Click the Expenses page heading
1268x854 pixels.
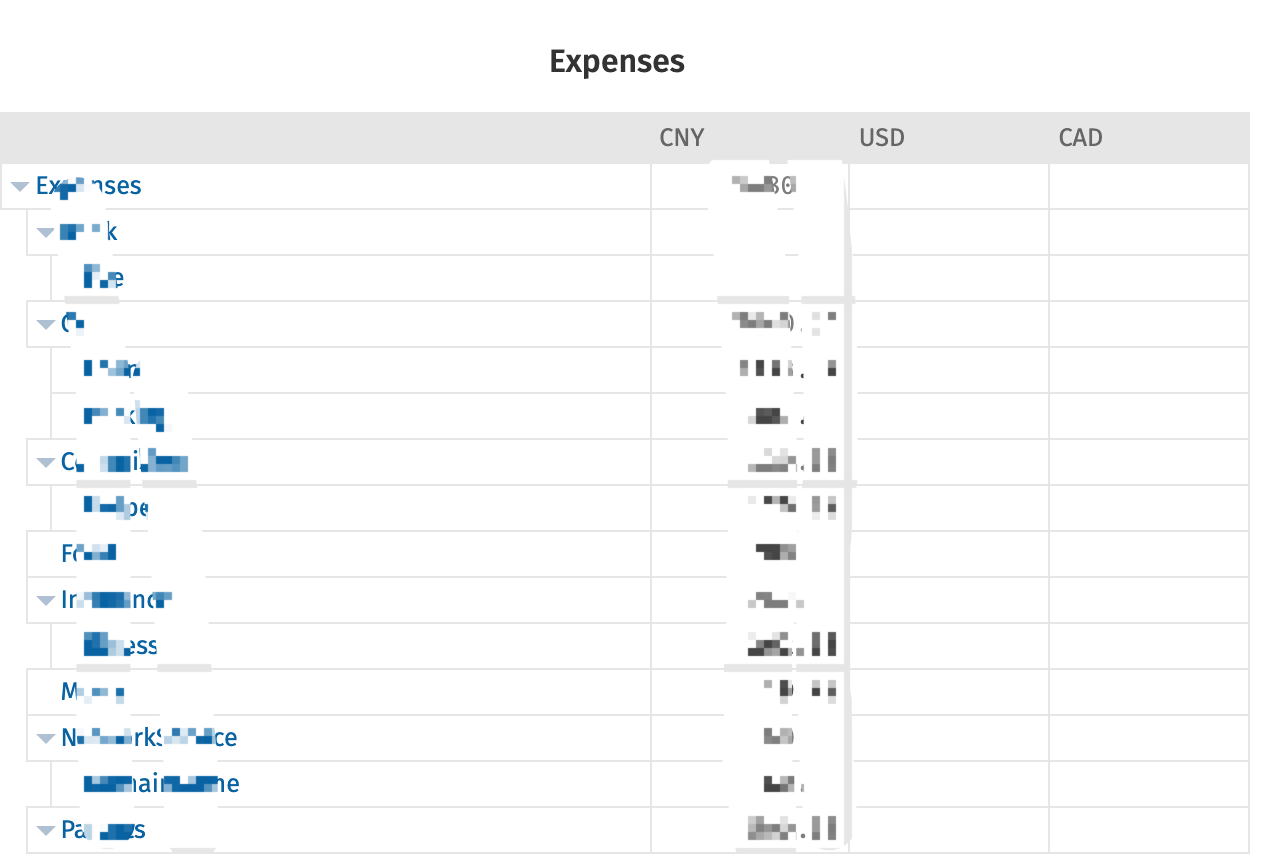617,62
